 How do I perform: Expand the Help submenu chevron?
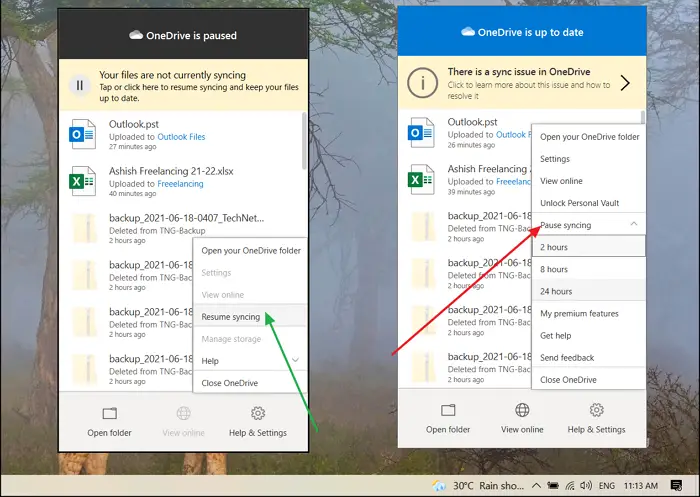295,360
